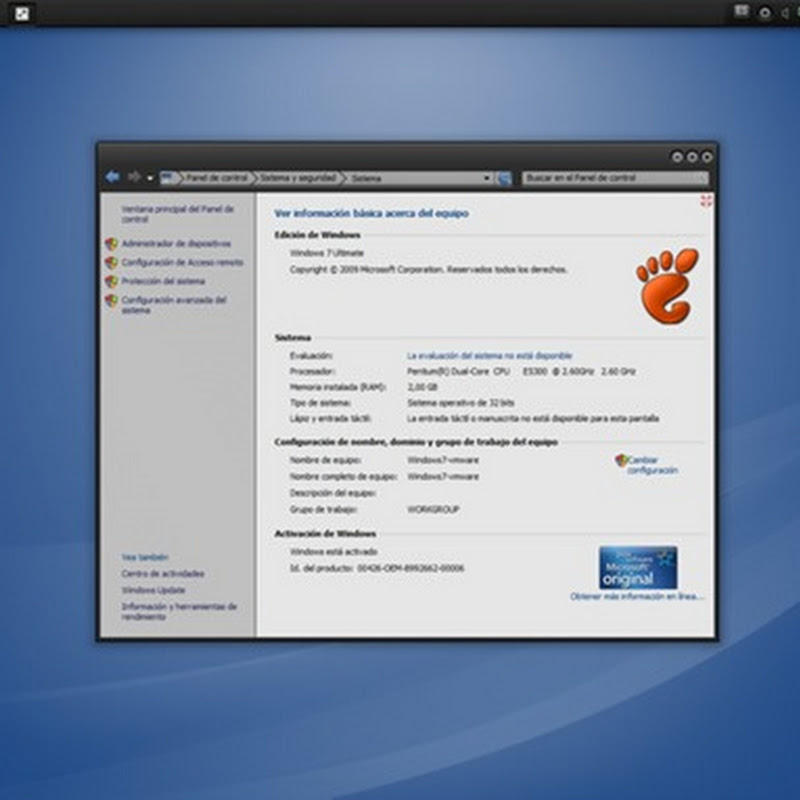Click the computer icon in address bar
Viewport: 800px width, 800px height.
click(167, 177)
